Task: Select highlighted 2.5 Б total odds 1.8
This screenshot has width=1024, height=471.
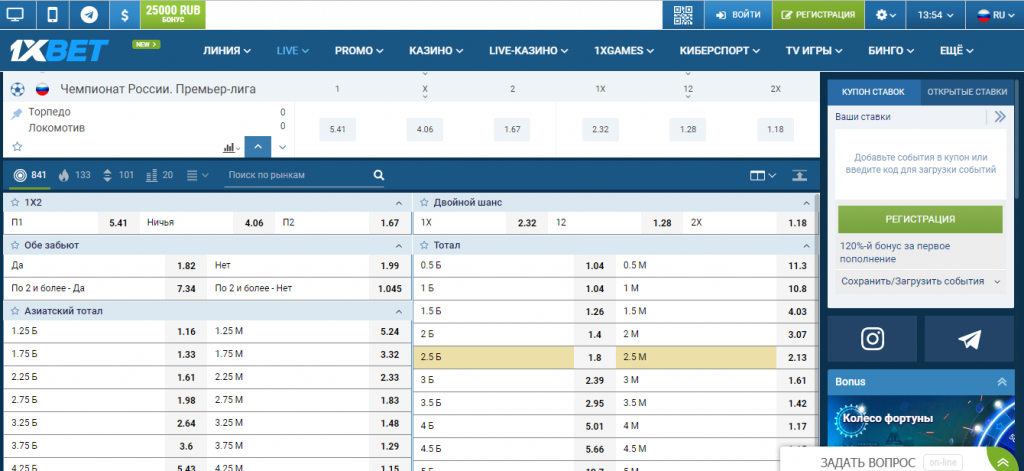Action: pos(593,356)
